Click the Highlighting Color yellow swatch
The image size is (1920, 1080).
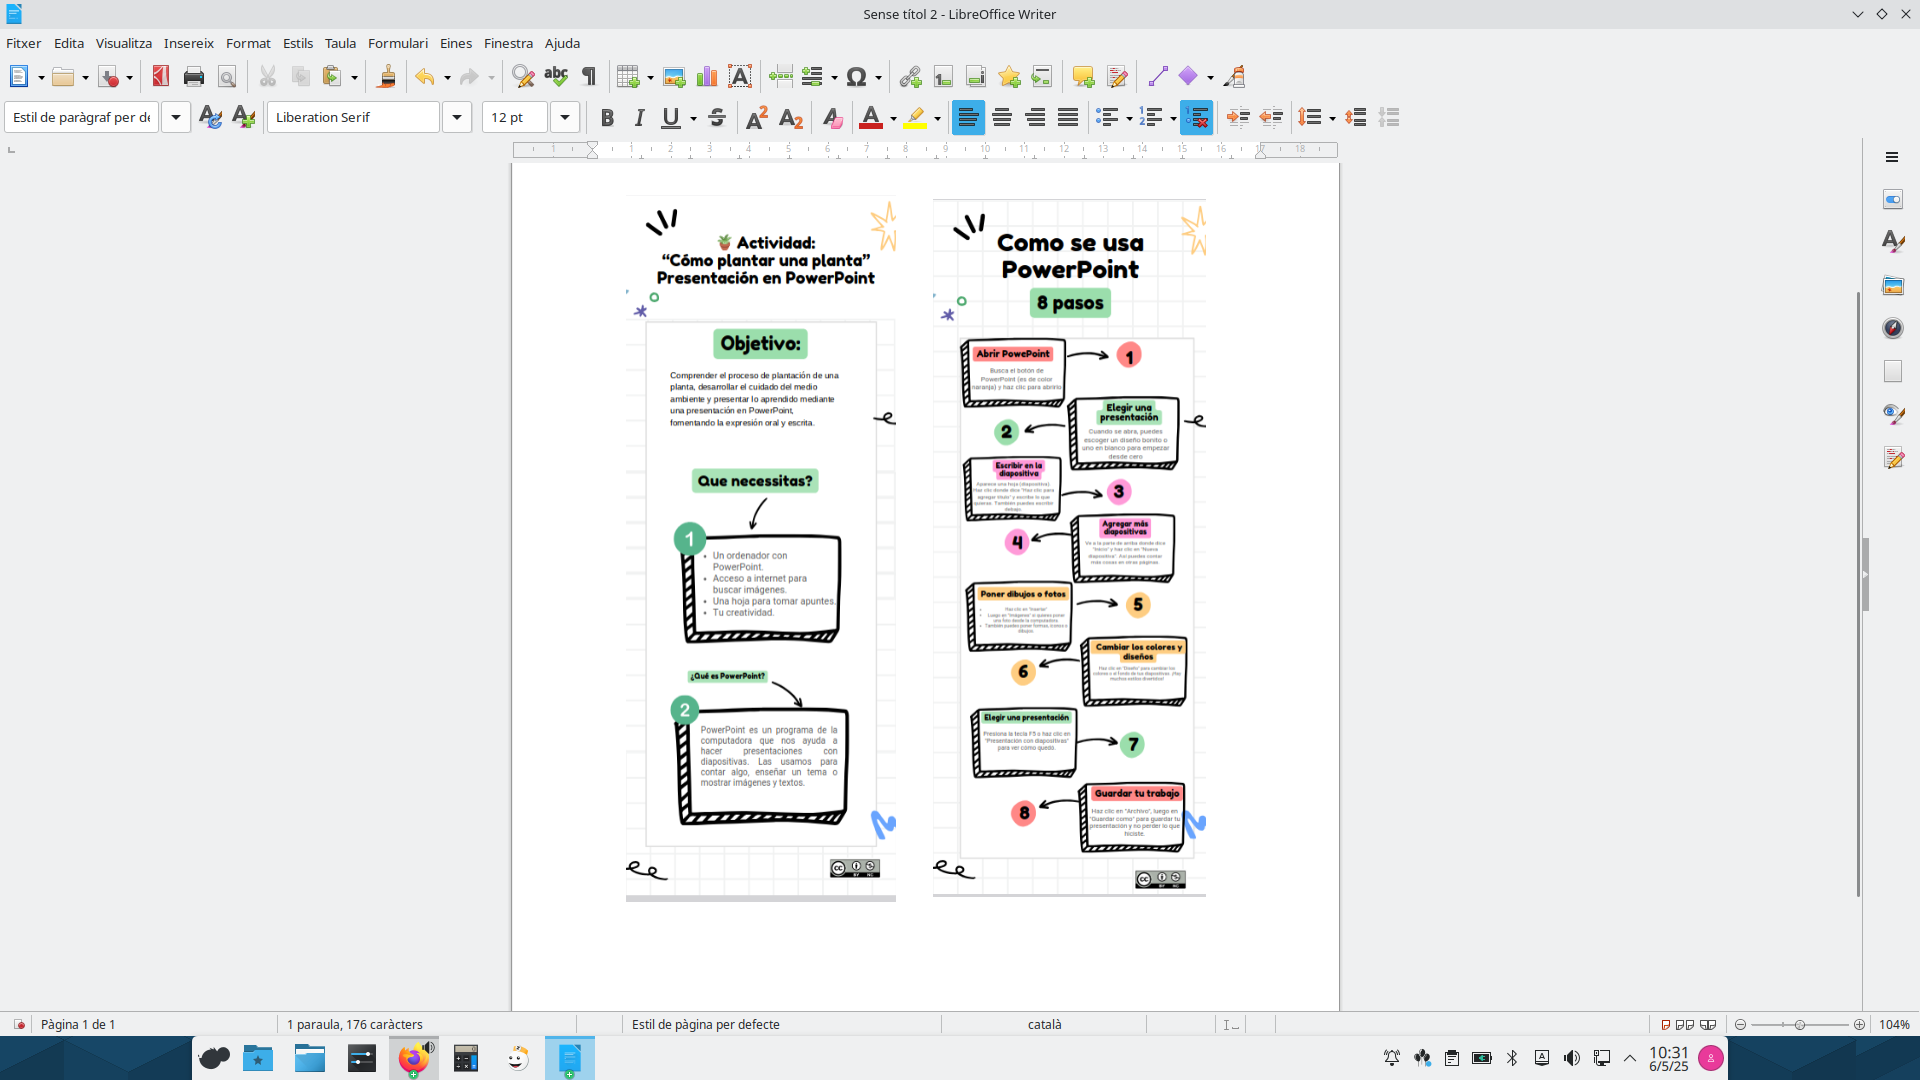point(915,118)
